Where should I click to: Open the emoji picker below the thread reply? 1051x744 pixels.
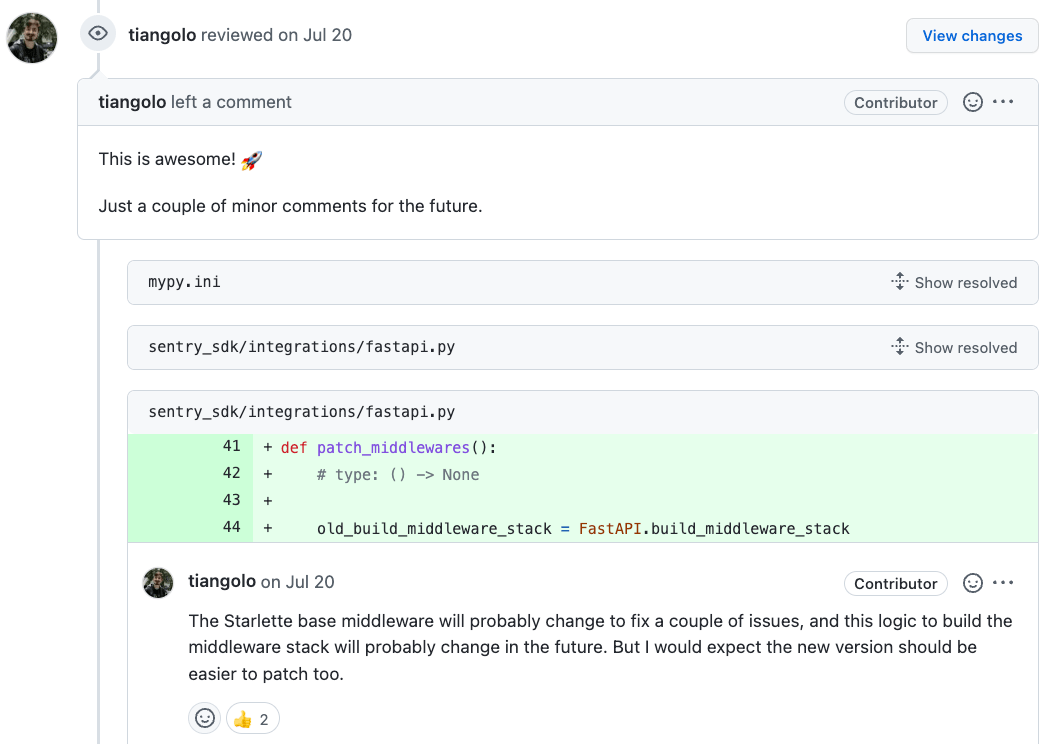[205, 718]
